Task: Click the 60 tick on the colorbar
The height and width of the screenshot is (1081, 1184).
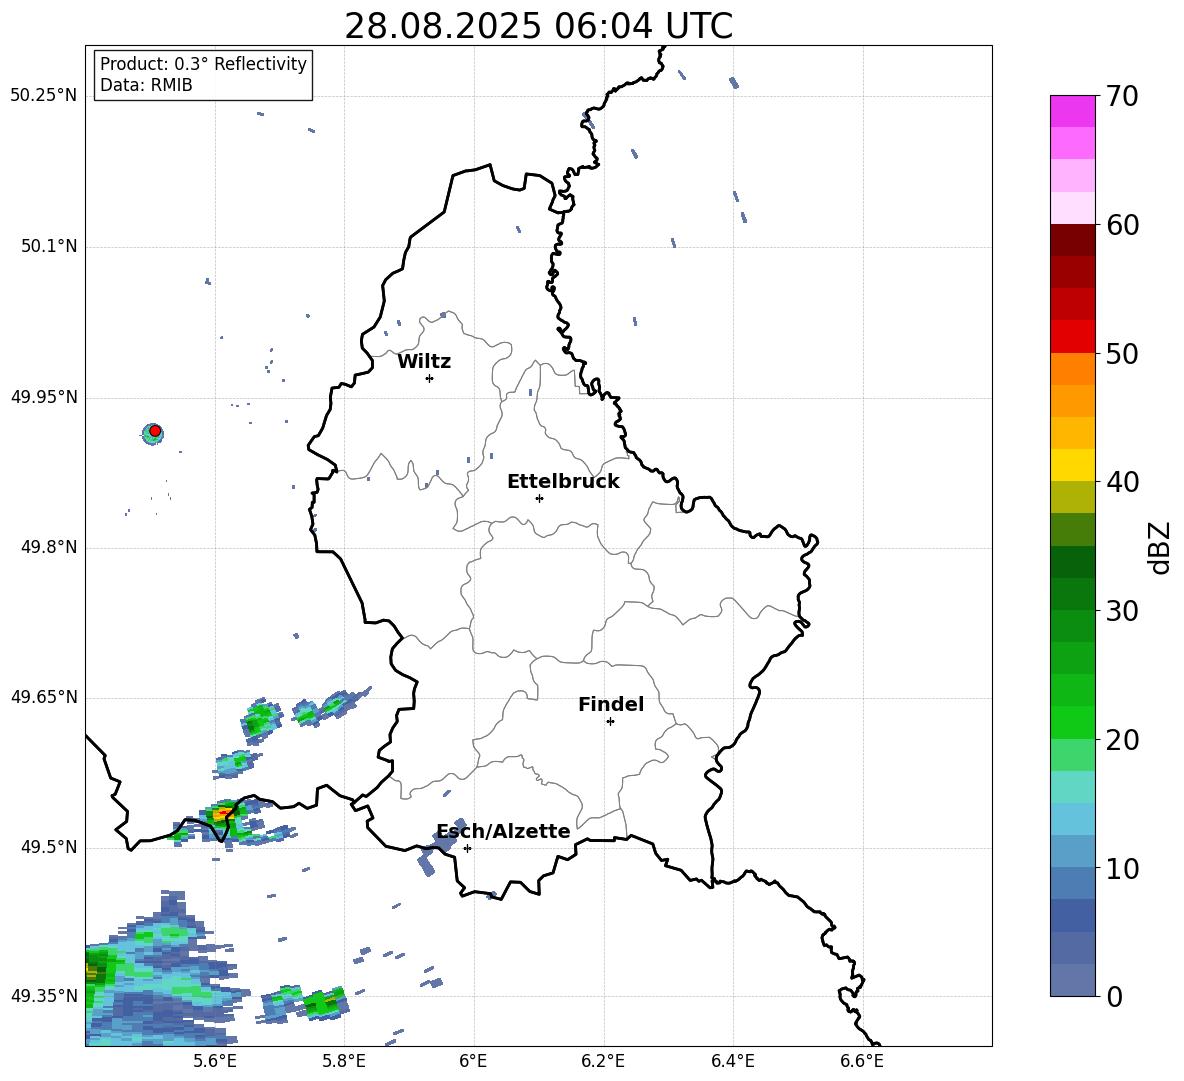Action: tap(1122, 225)
